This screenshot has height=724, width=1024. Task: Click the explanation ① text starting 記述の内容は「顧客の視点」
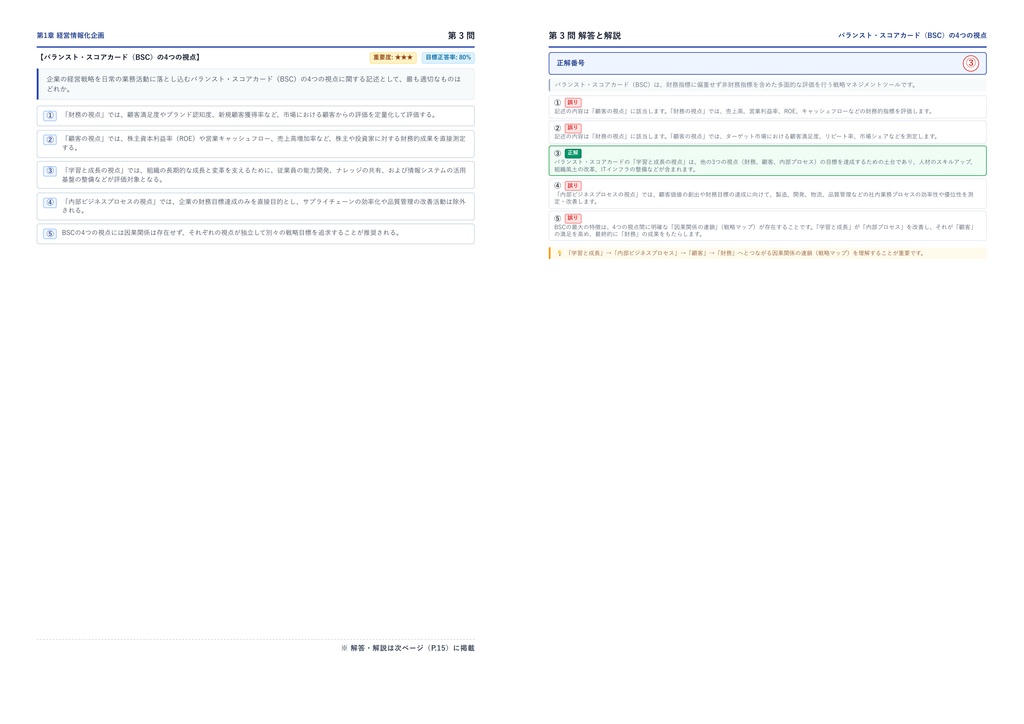(744, 112)
